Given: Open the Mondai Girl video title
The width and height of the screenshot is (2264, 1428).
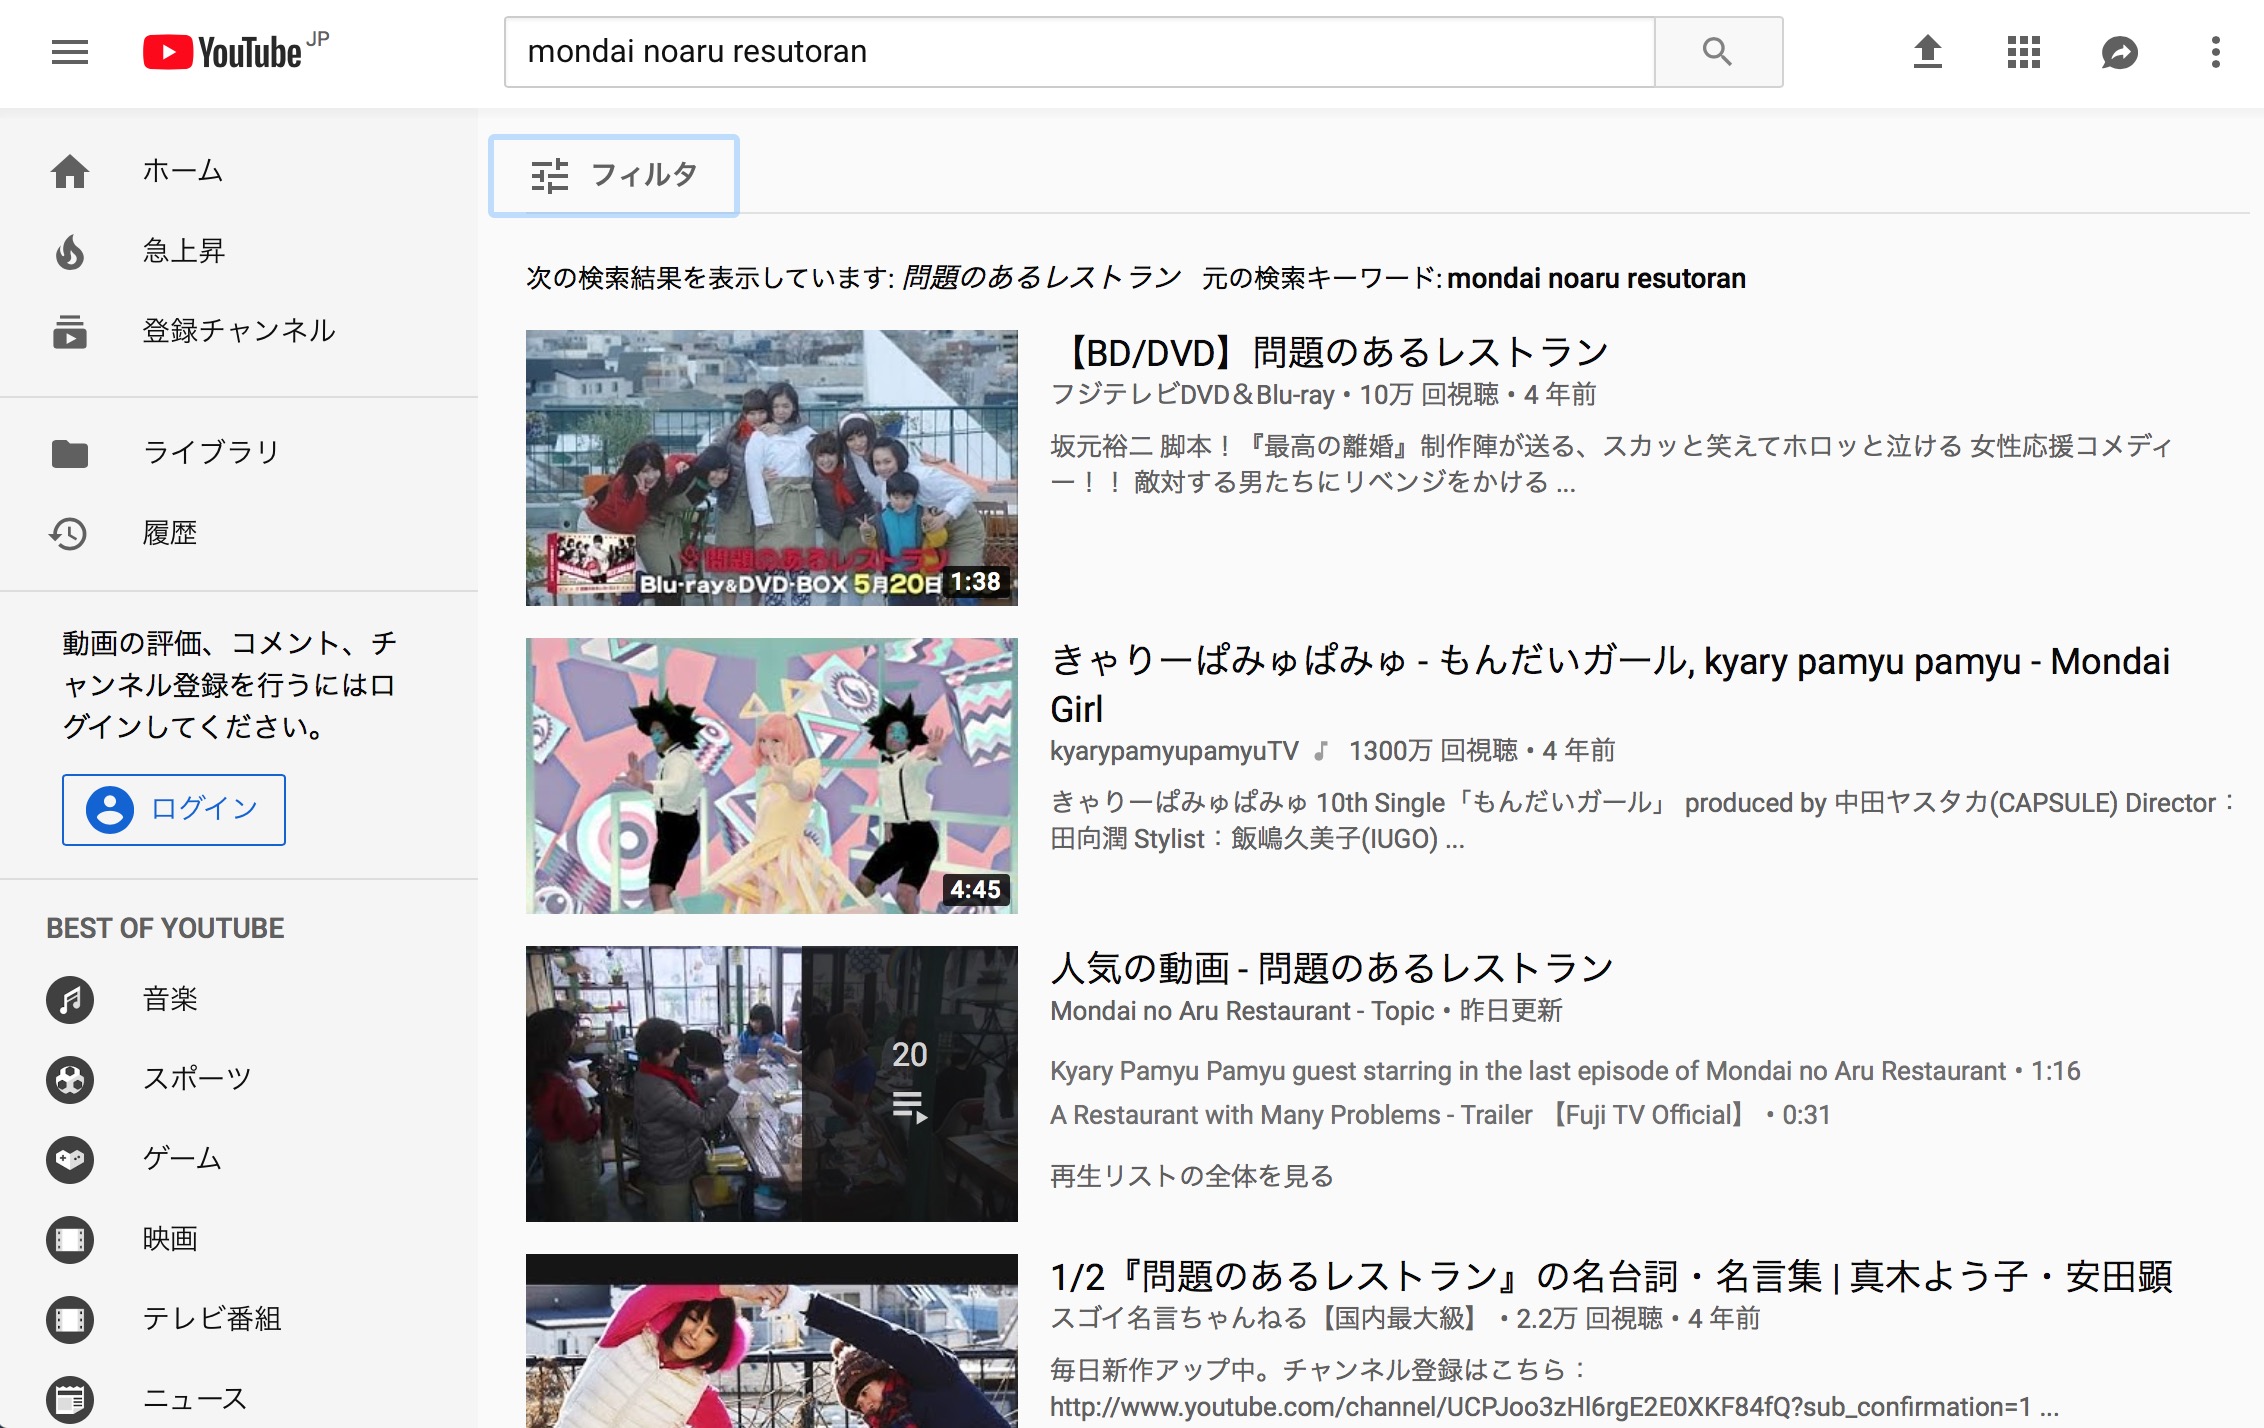Looking at the screenshot, I should (1610, 685).
